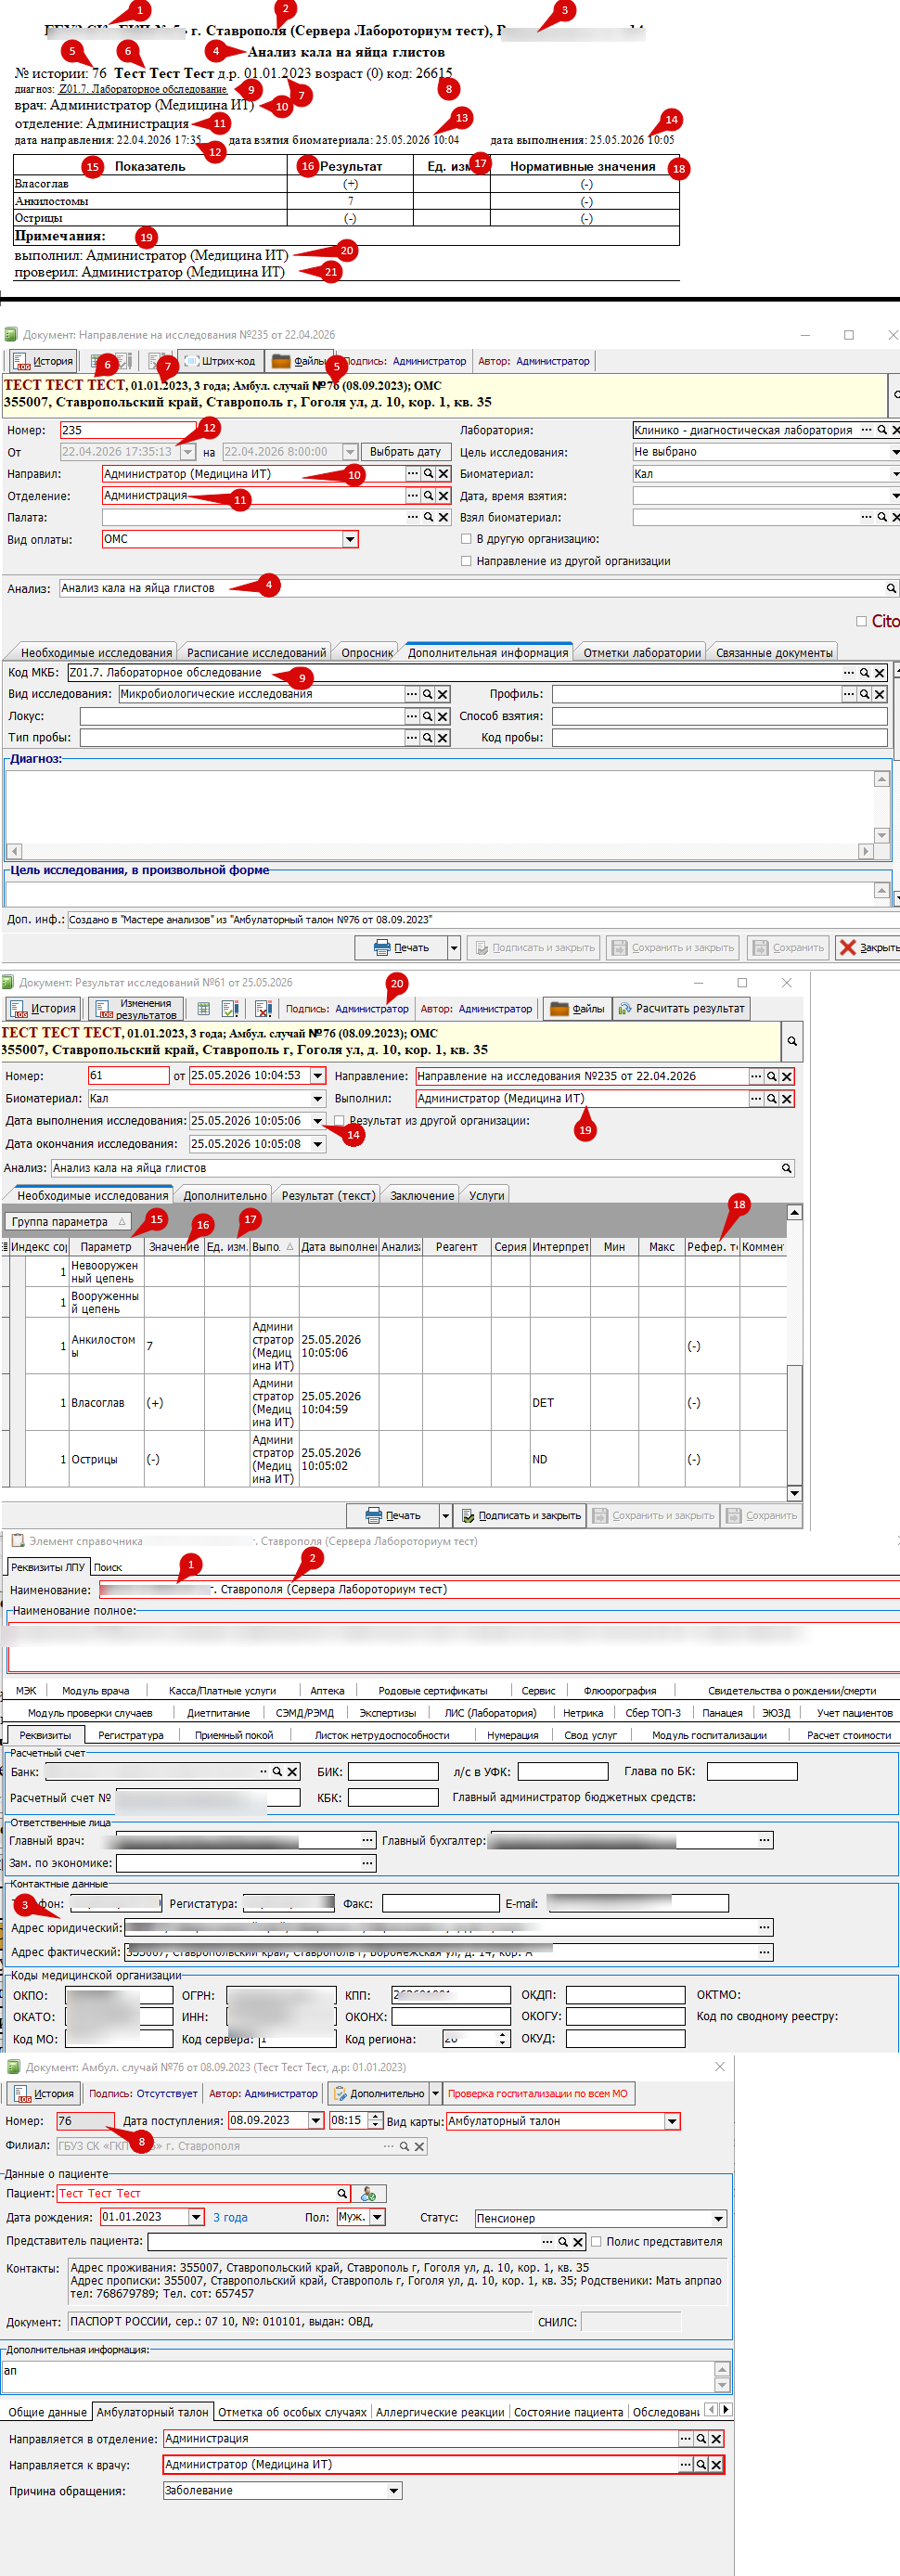Search the Банк field in the ЛПУ реквизиты

pyautogui.click(x=277, y=1772)
